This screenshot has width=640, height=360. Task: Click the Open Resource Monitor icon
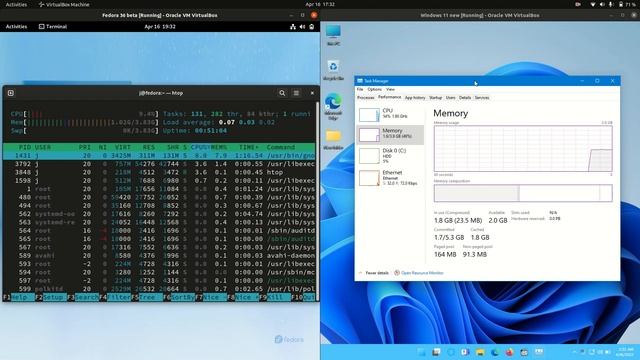(x=397, y=273)
